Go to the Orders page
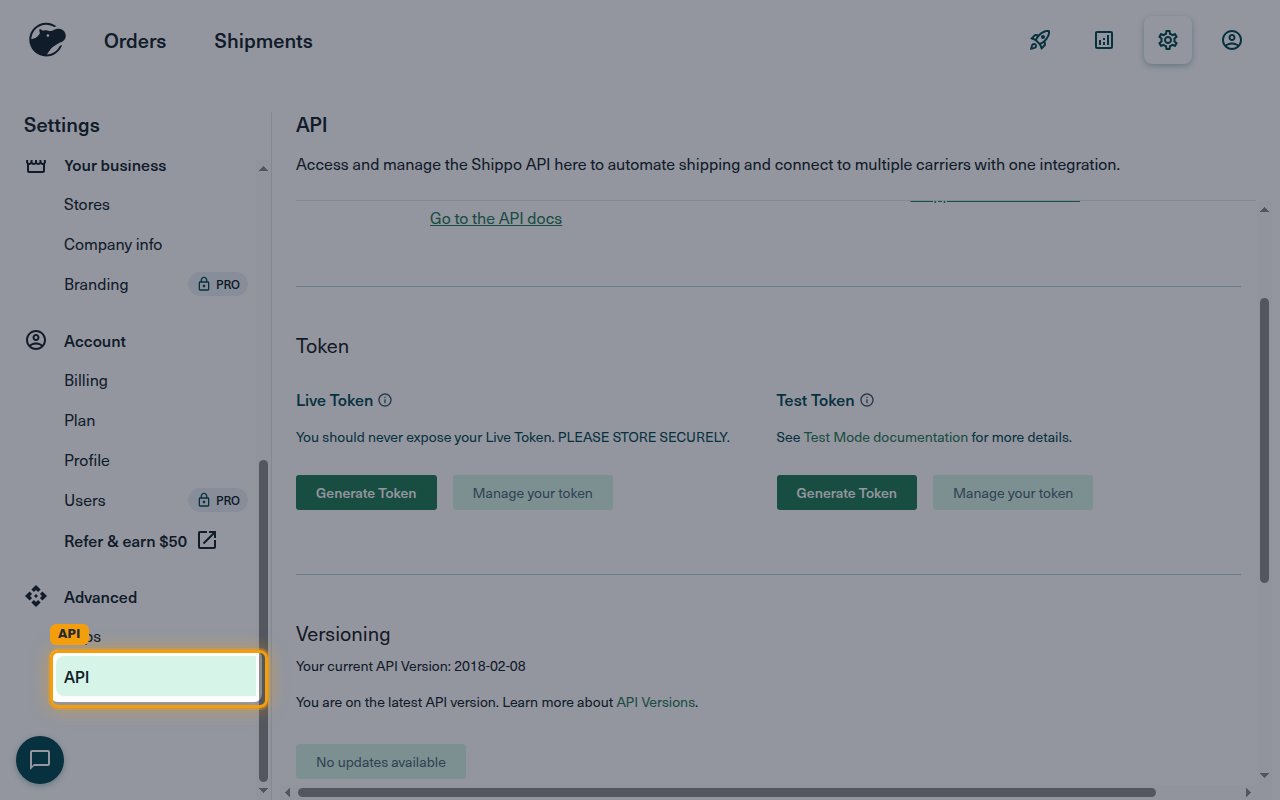Screen dimensions: 1280x800 point(135,41)
